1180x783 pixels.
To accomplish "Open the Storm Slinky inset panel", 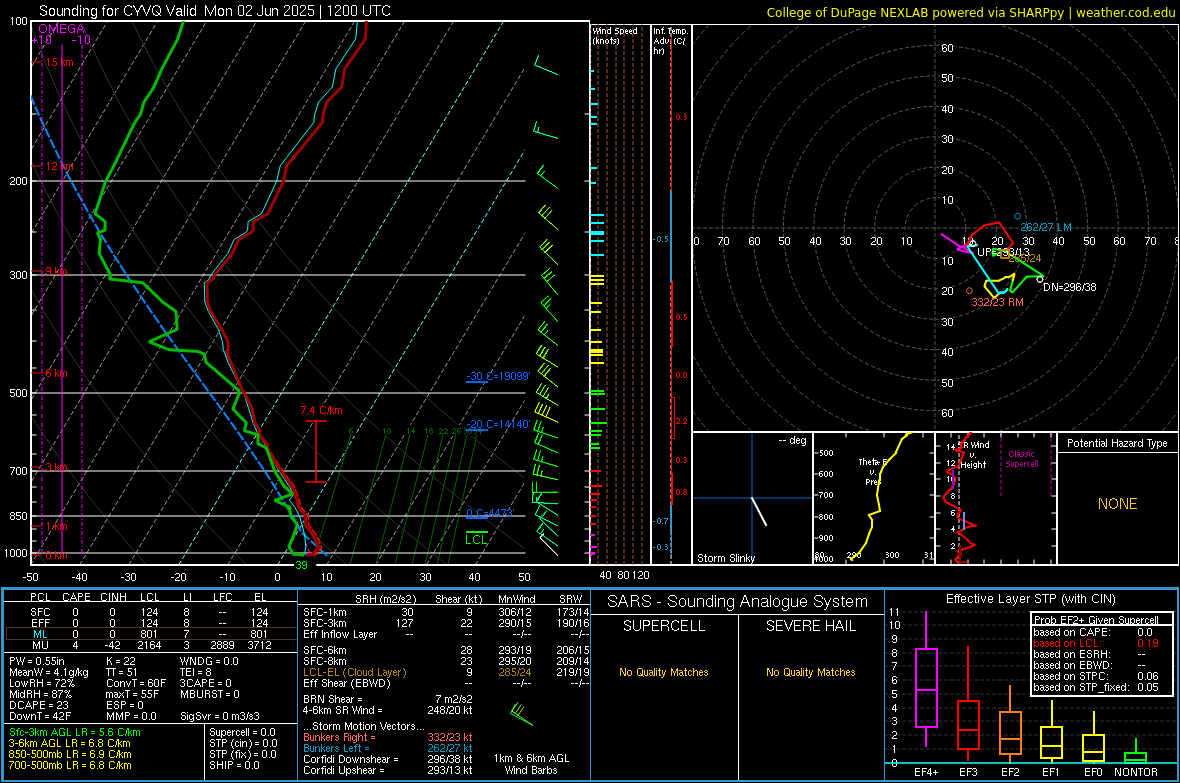I will click(752, 498).
